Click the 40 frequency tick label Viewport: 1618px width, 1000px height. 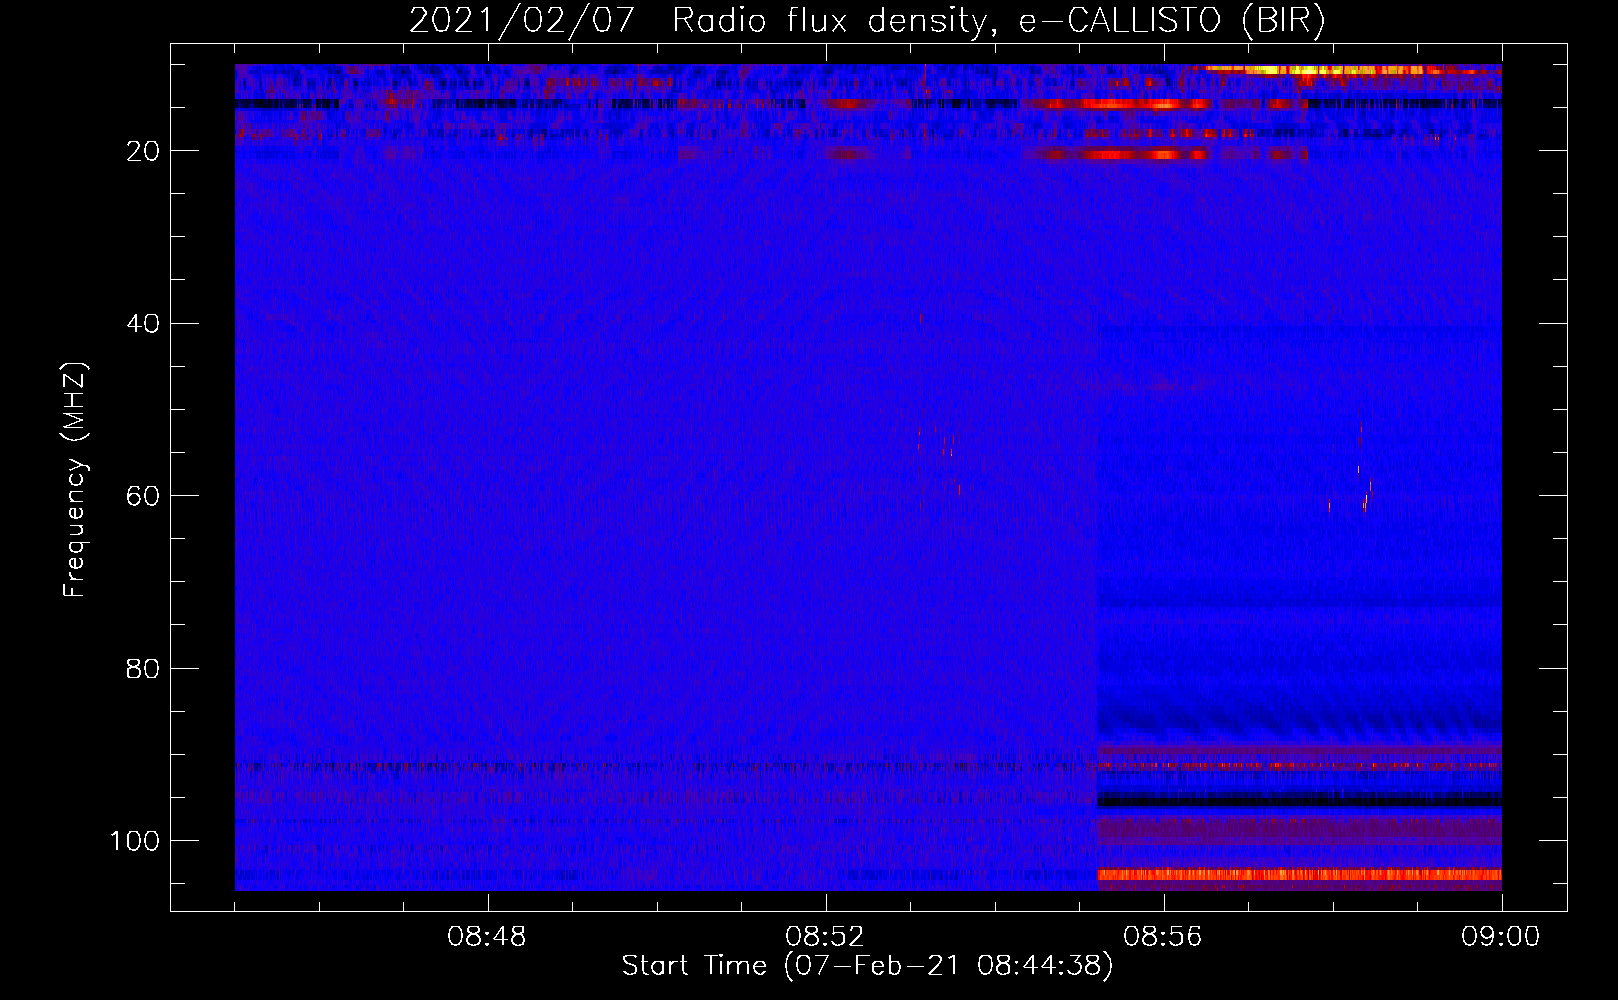click(144, 324)
